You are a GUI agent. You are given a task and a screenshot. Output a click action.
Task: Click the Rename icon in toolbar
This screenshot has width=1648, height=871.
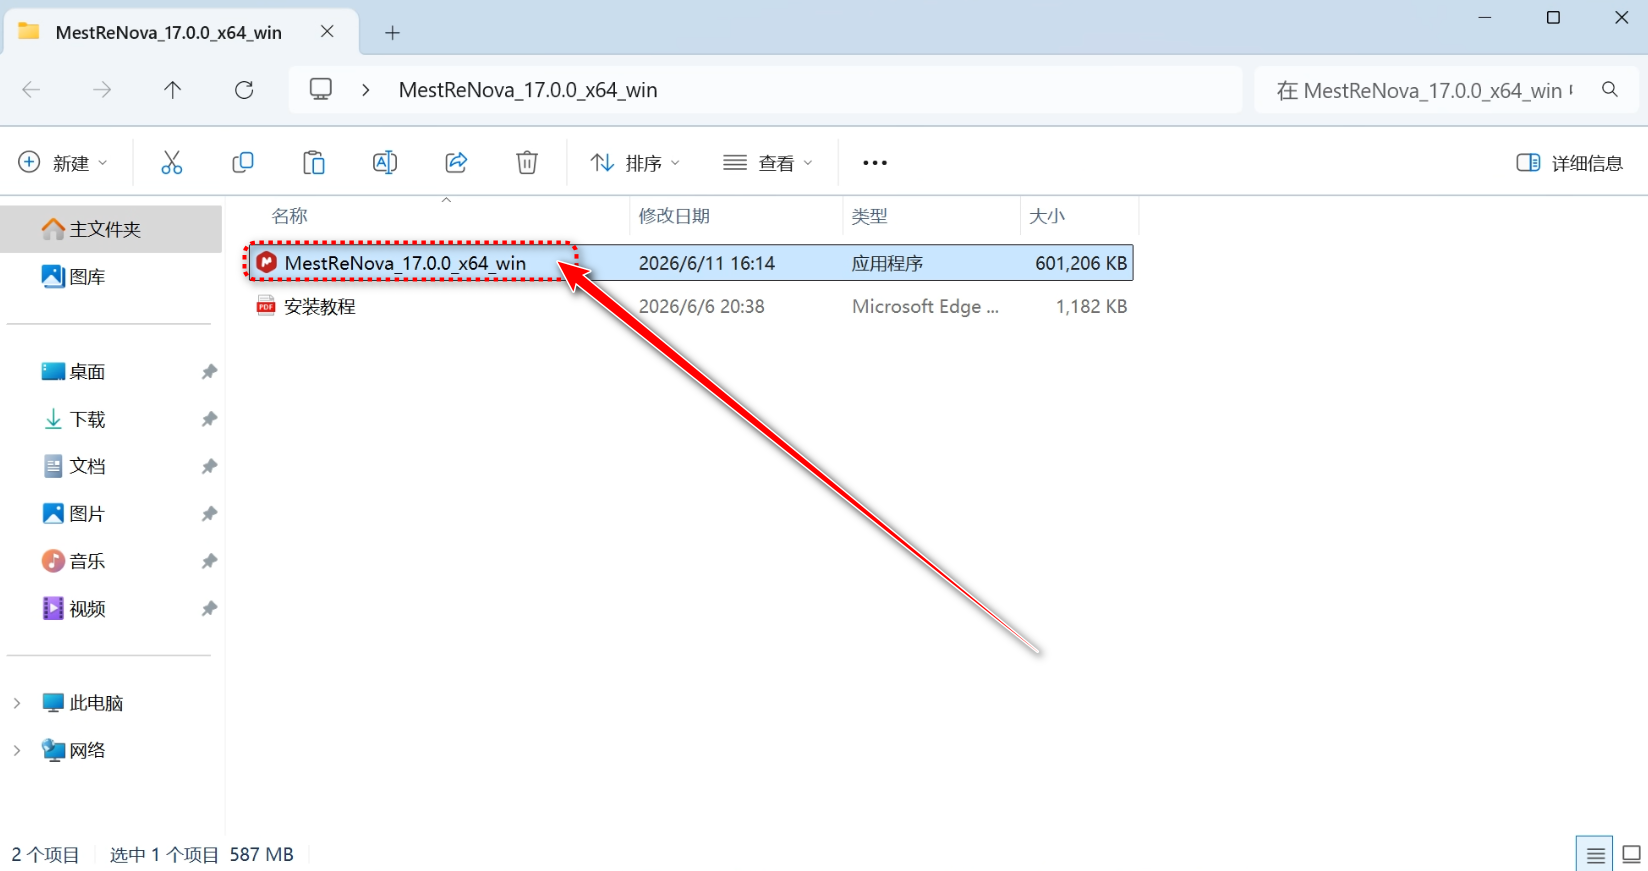(x=385, y=163)
